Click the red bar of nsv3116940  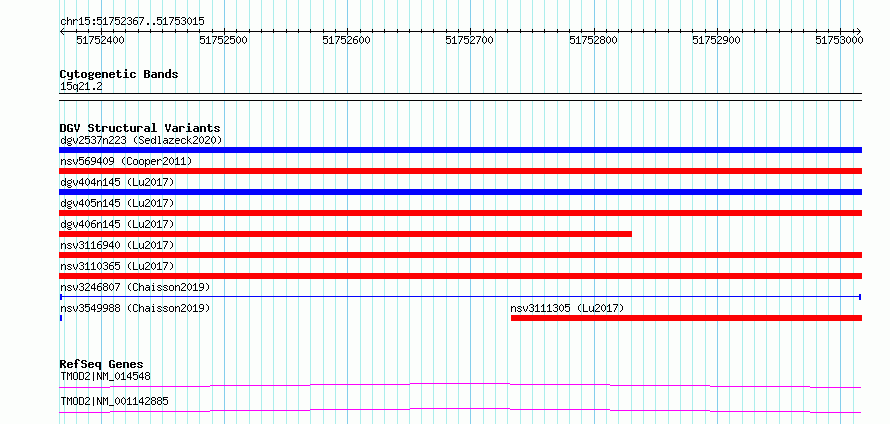[460, 255]
